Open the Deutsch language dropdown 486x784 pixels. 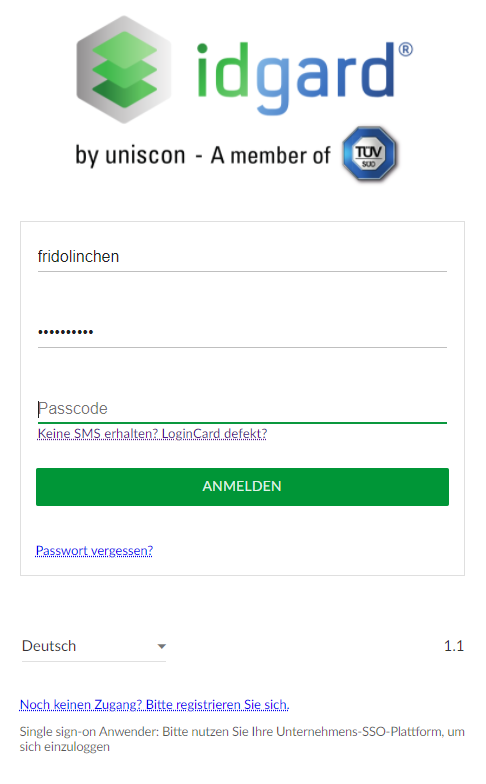point(94,646)
